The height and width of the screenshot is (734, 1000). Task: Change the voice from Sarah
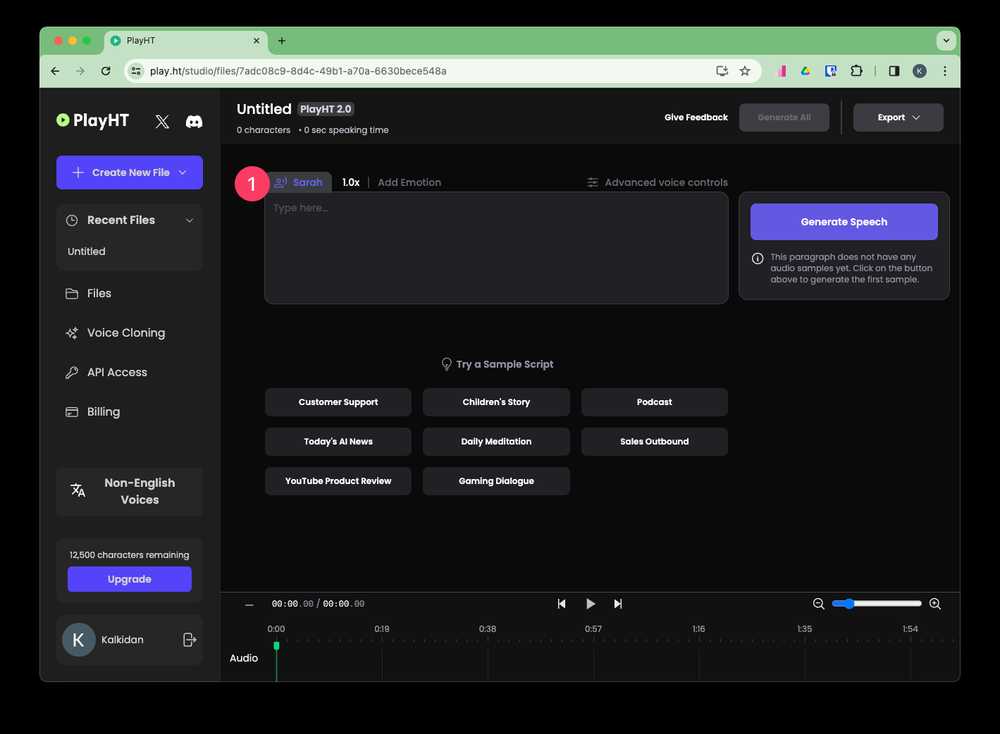[299, 182]
